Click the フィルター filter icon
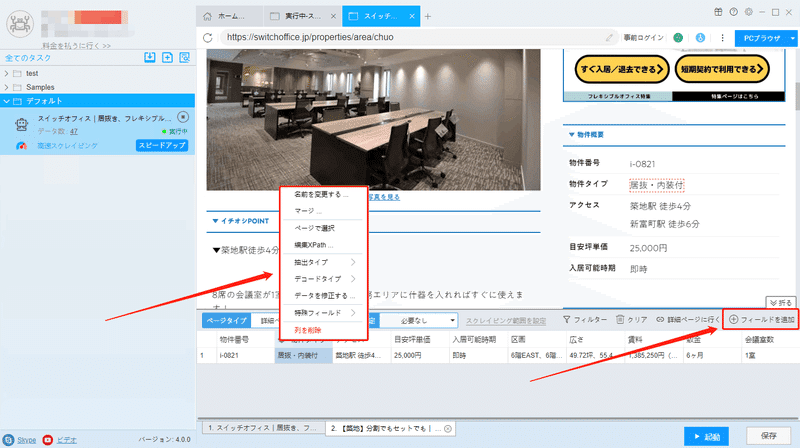This screenshot has height=448, width=800. click(x=566, y=319)
